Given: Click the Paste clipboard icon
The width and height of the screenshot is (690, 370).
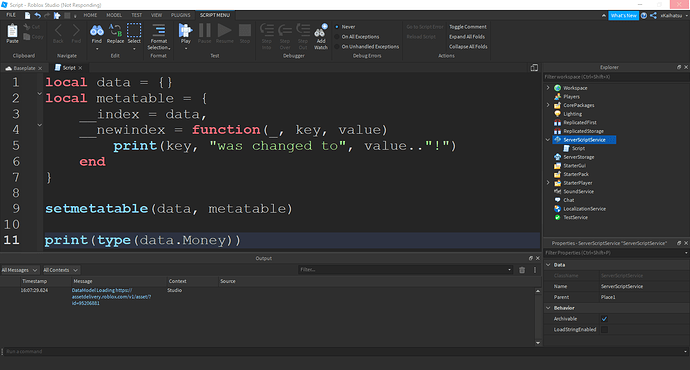Looking at the screenshot, I should (12, 31).
